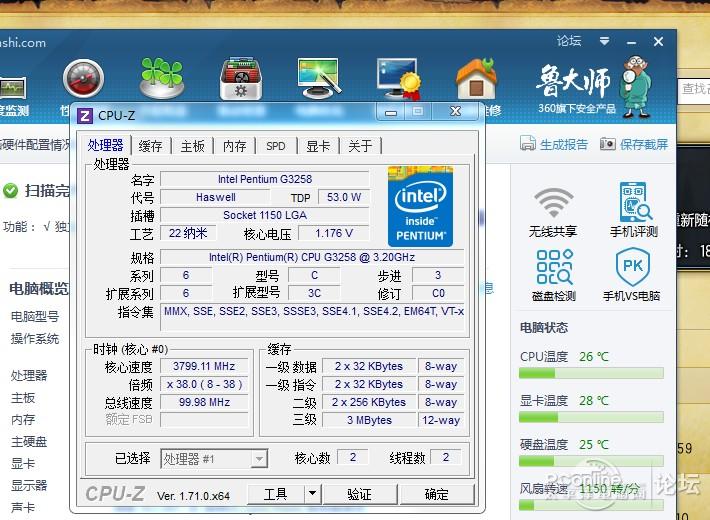Select 主板 in Lu Dashi sidebar
The height and width of the screenshot is (520, 710).
(x=23, y=398)
